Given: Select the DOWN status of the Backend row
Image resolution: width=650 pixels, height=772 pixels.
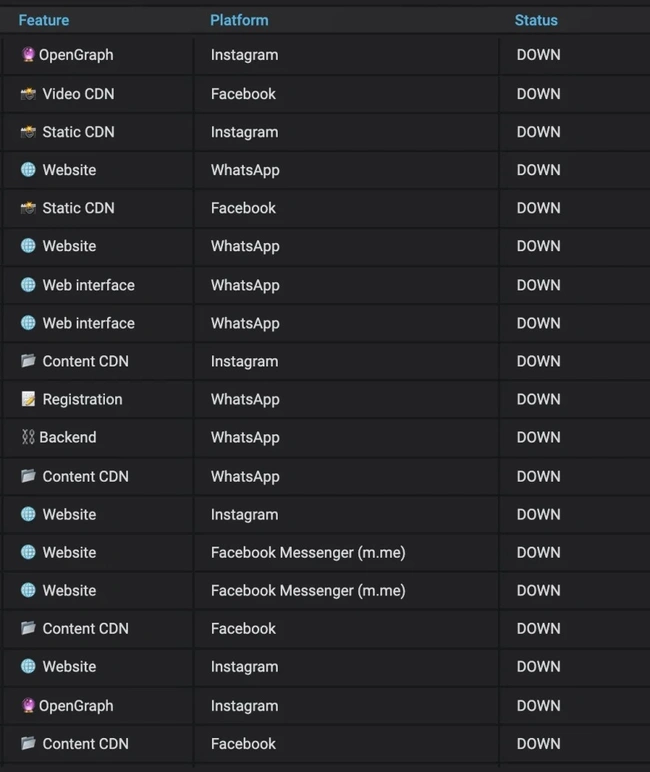Looking at the screenshot, I should [x=538, y=437].
